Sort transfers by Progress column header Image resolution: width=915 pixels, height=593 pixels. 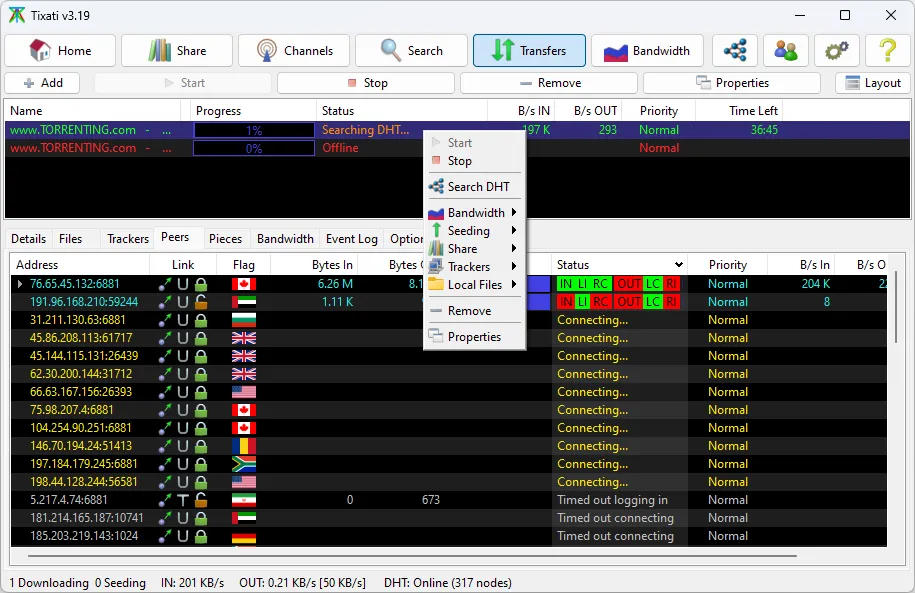click(x=254, y=111)
